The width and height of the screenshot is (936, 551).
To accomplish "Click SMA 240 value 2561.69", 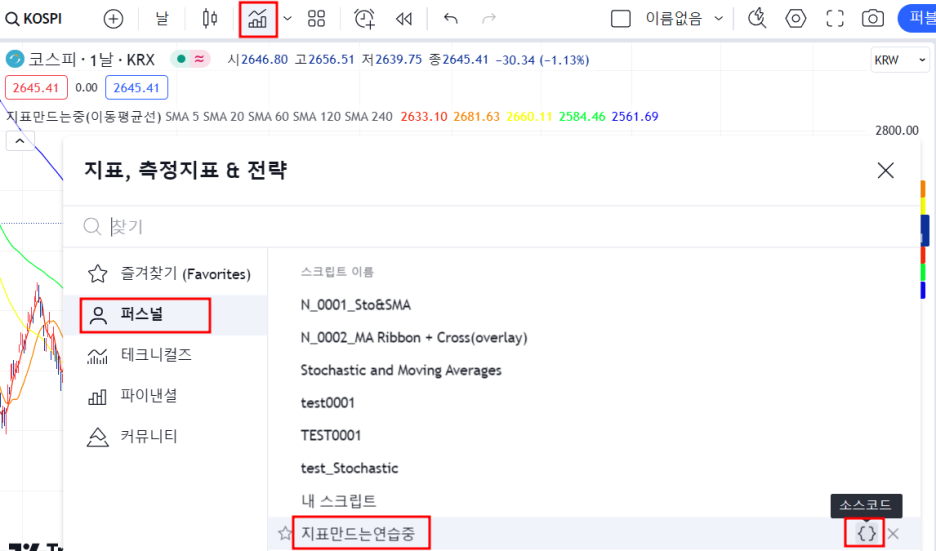I will pos(635,116).
